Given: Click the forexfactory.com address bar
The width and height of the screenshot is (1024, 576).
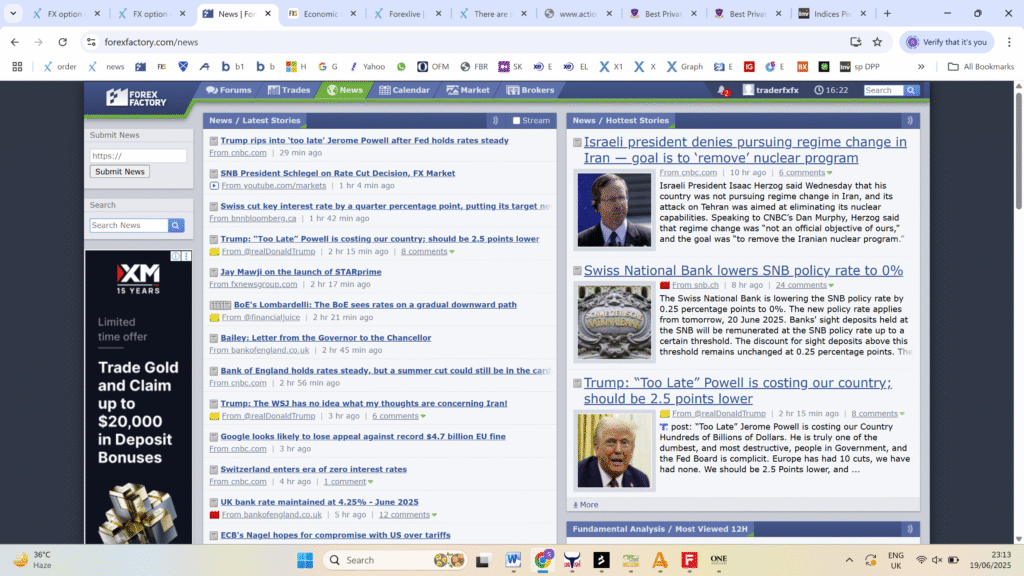Looking at the screenshot, I should pyautogui.click(x=470, y=42).
